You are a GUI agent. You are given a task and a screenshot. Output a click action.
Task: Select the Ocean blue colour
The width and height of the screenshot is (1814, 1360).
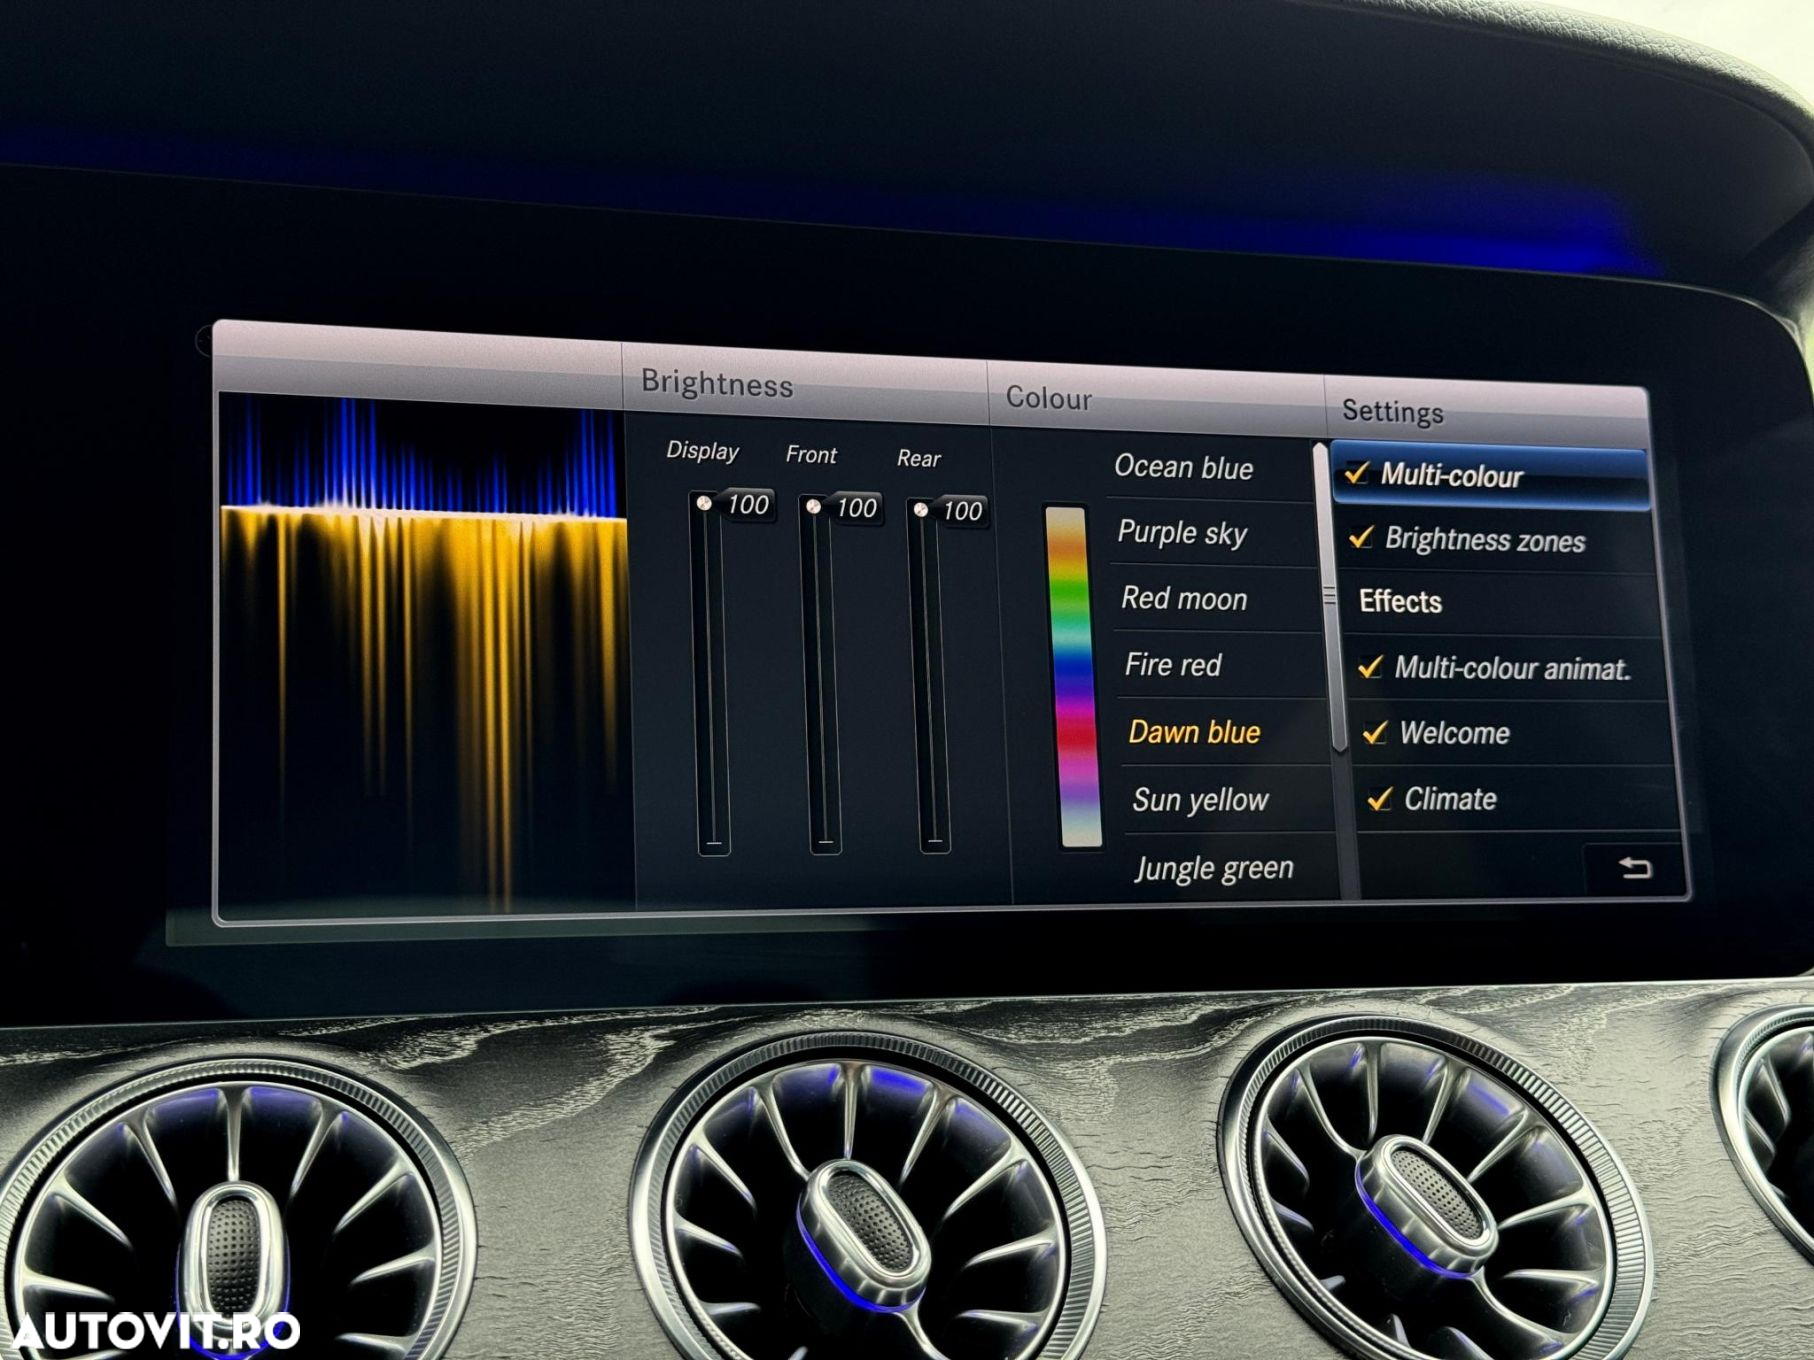pos(1184,467)
